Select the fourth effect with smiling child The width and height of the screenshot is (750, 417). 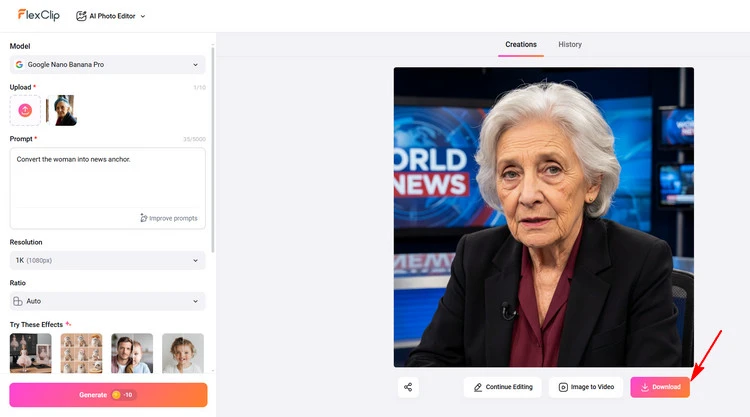[183, 353]
